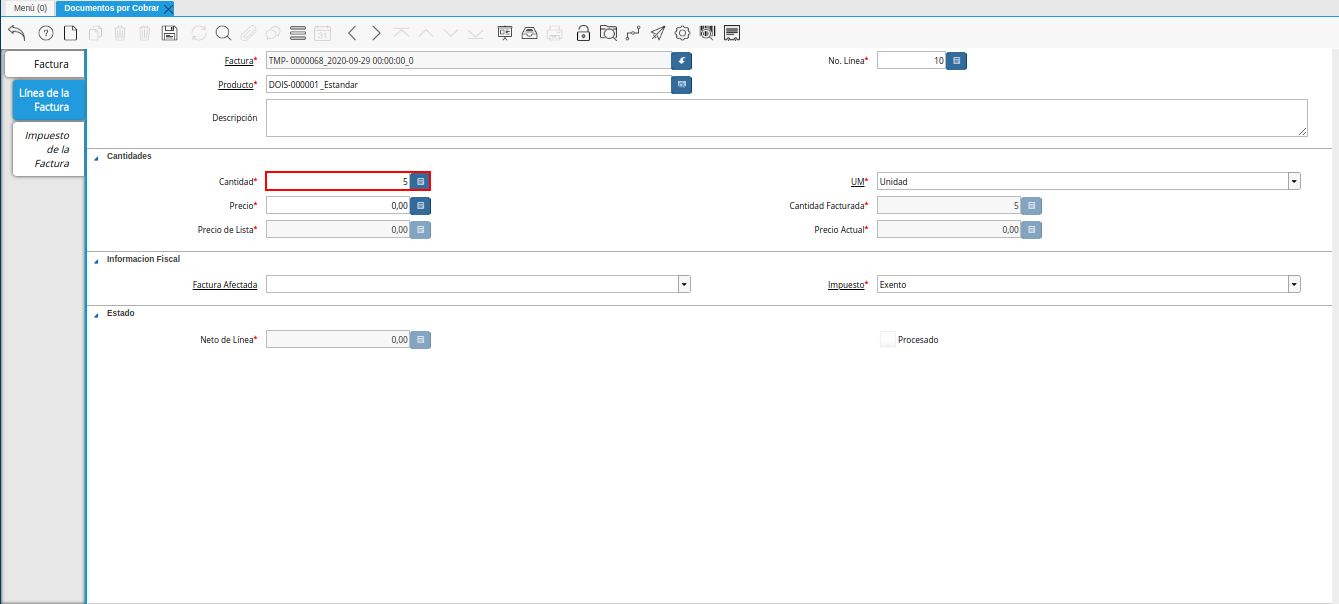Click the refresh arrows icon
The height and width of the screenshot is (604, 1339).
pyautogui.click(x=199, y=33)
